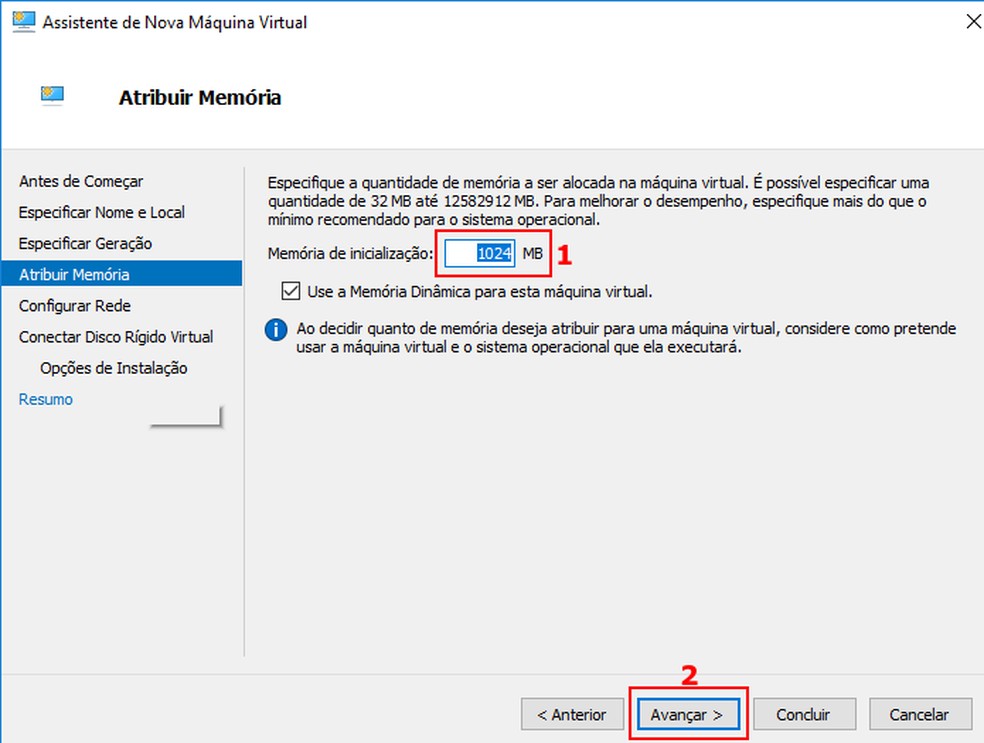Click the 'Ao decidir quanto de memória' tip text
984x743 pixels.
626,338
